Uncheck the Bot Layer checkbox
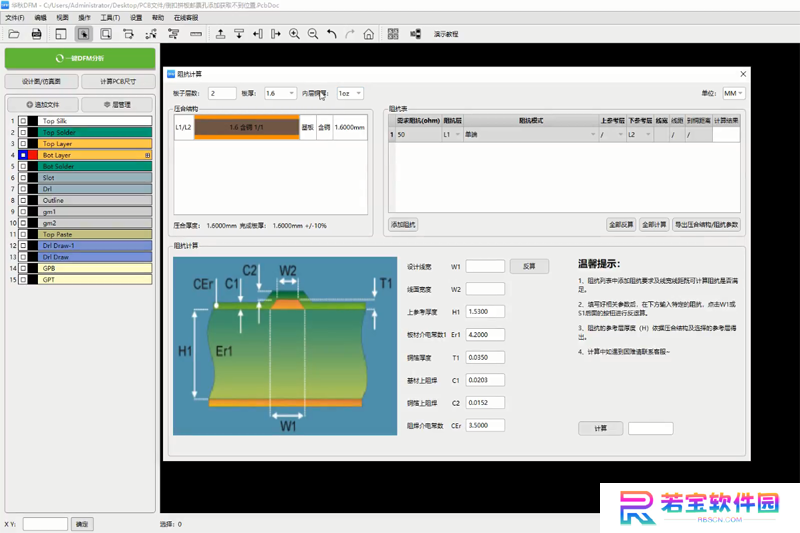This screenshot has height=533, width=800. coord(23,155)
